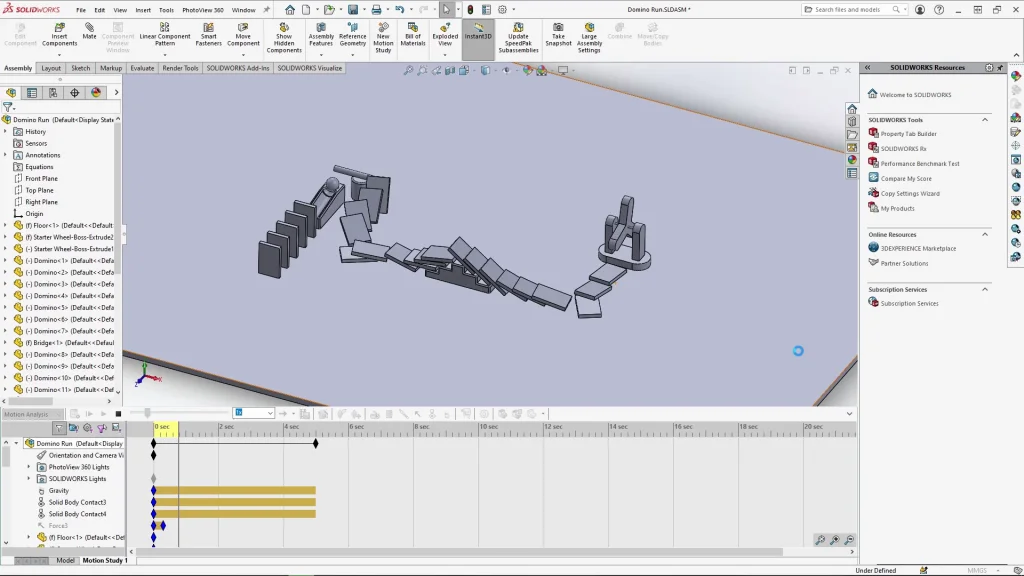Click Take Snapshot icon

(558, 34)
